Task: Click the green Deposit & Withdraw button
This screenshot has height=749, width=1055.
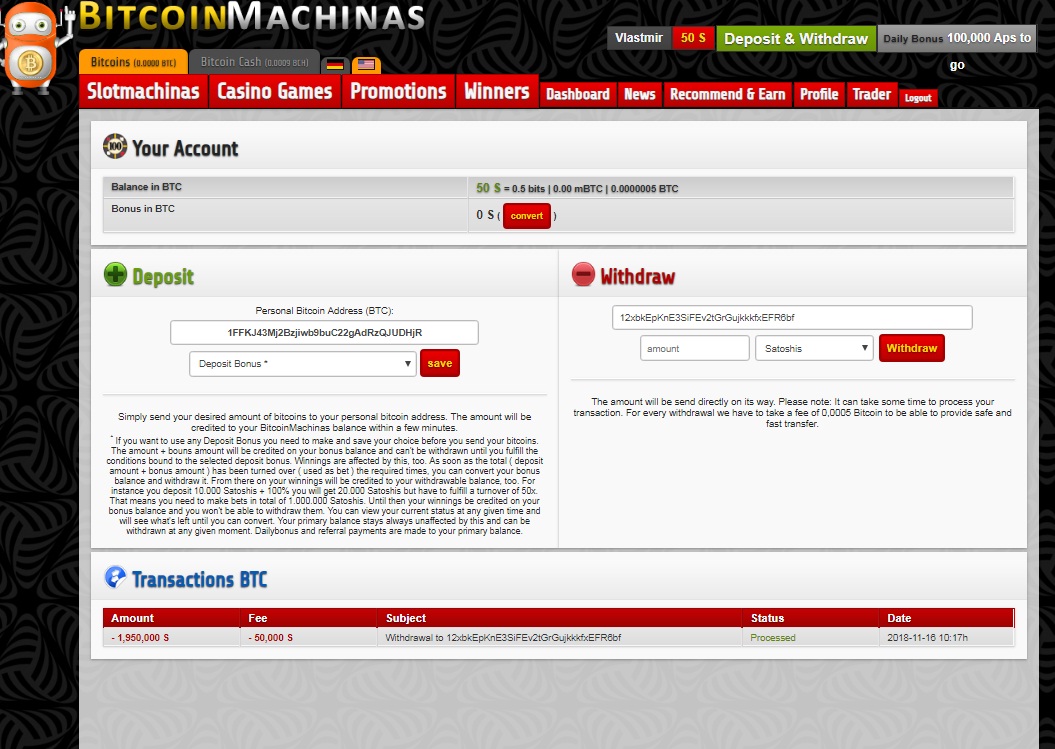Action: 795,39
